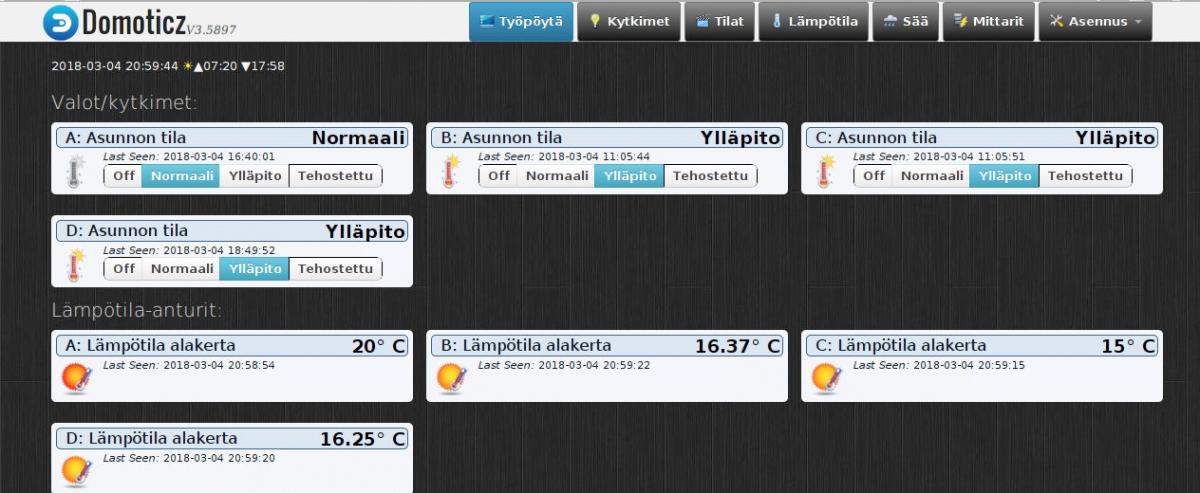Go to the Lämpötila tab
This screenshot has width=1200, height=493.
(x=813, y=21)
